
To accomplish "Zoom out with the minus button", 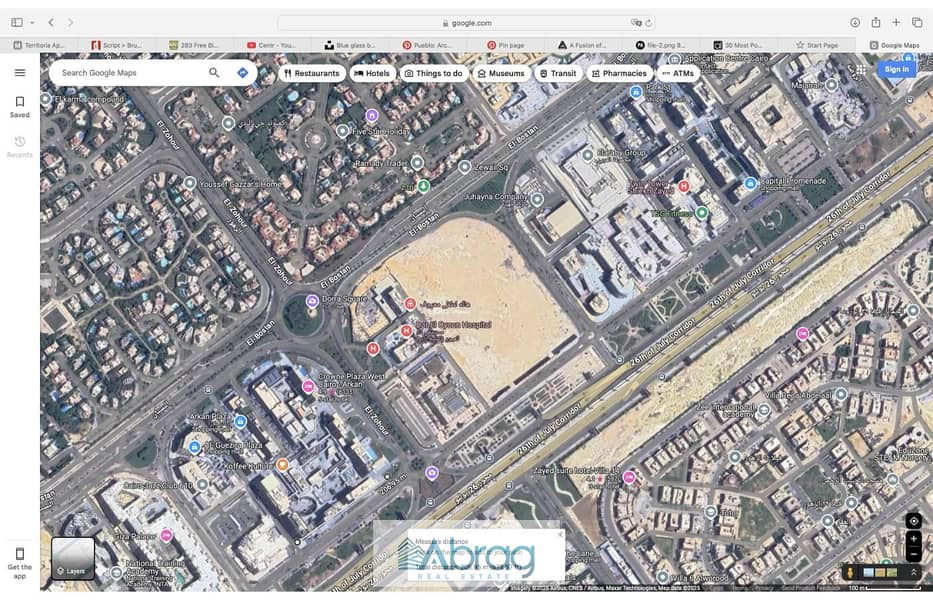I will click(913, 553).
